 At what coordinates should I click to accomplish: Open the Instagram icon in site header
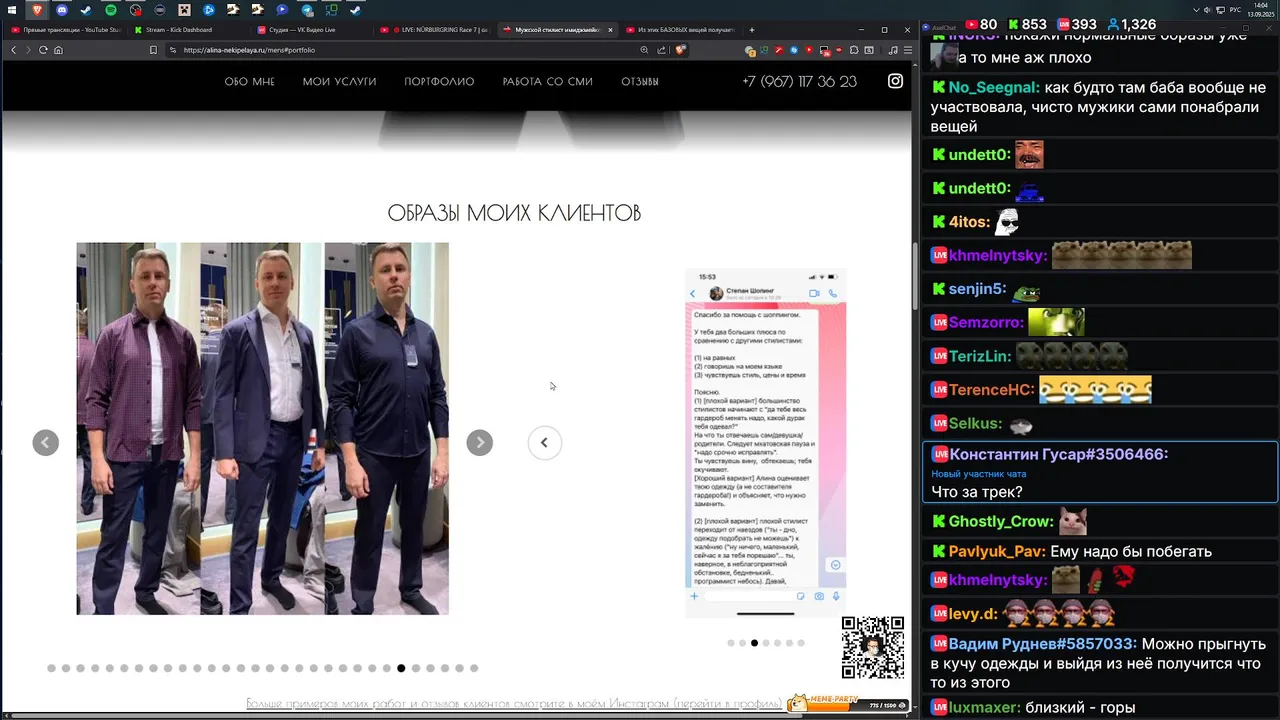[x=896, y=81]
